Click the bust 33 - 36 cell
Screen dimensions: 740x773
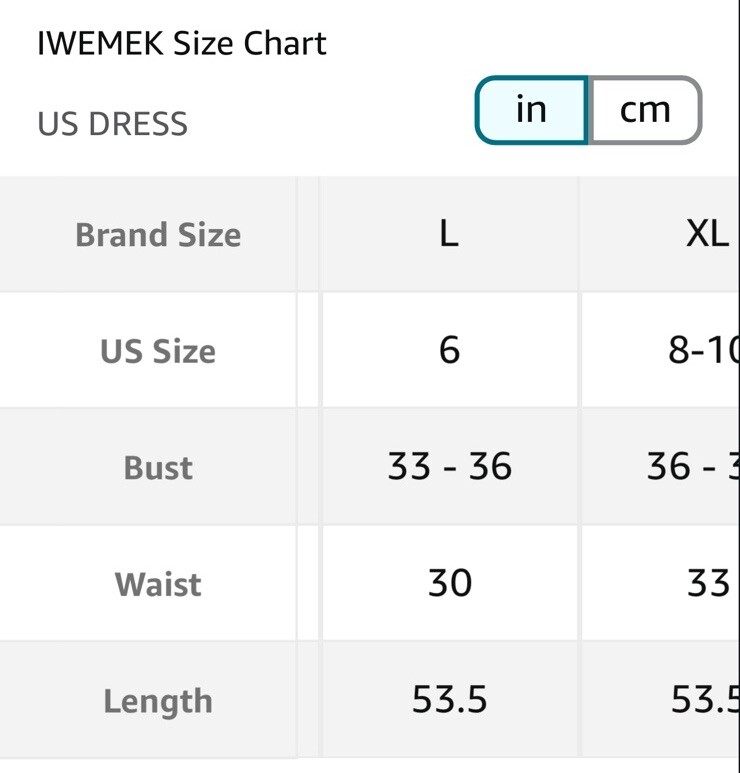click(x=450, y=467)
